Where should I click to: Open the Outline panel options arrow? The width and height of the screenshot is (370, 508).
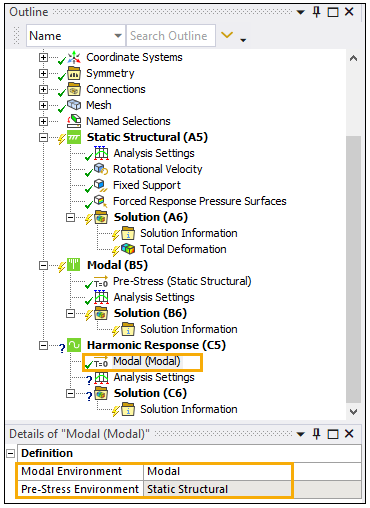(301, 13)
